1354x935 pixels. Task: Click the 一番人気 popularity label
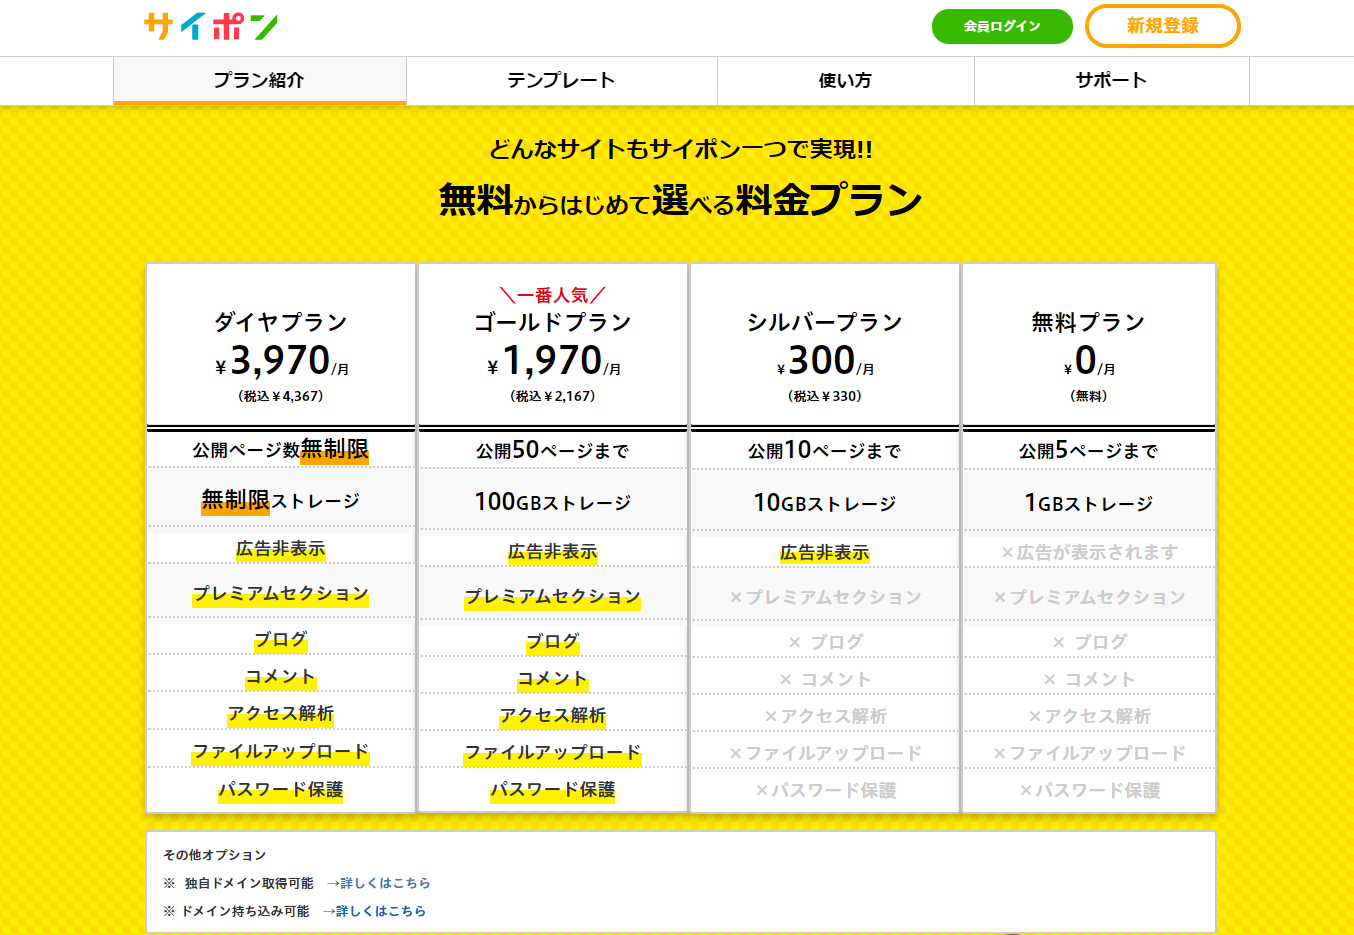(x=553, y=295)
